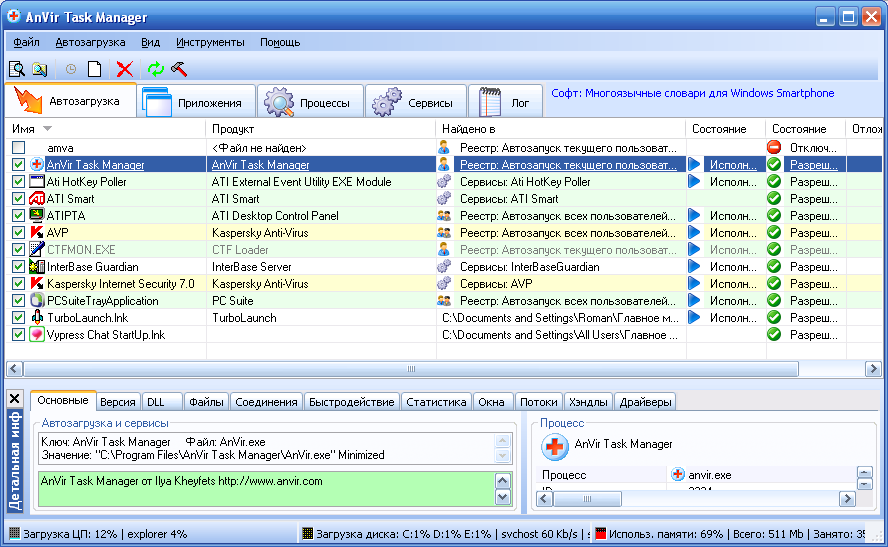Viewport: 888px width, 547px height.
Task: Click right arrow of process panel scrollbar
Action: [847, 499]
